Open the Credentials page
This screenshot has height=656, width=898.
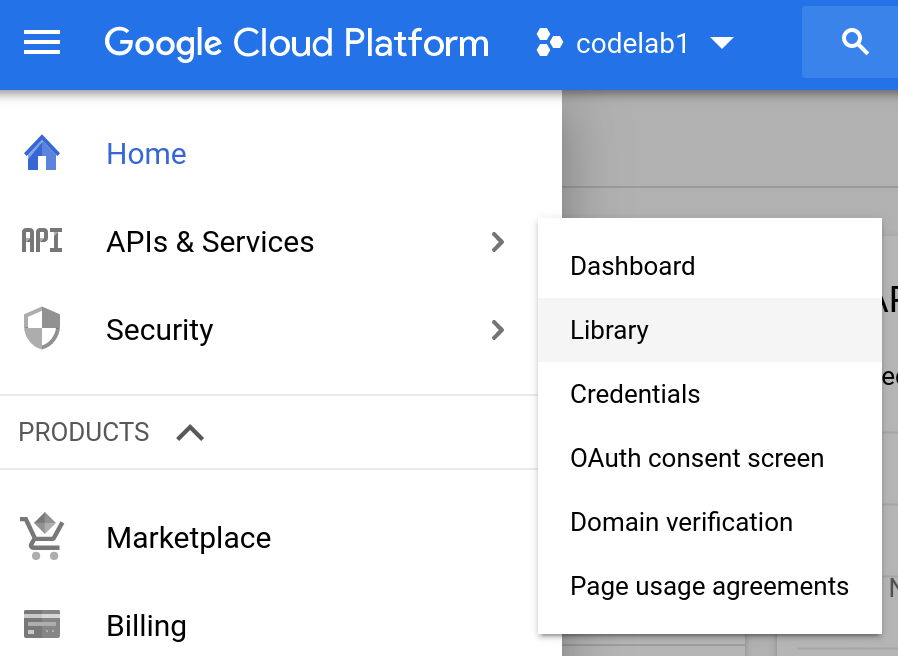click(634, 394)
